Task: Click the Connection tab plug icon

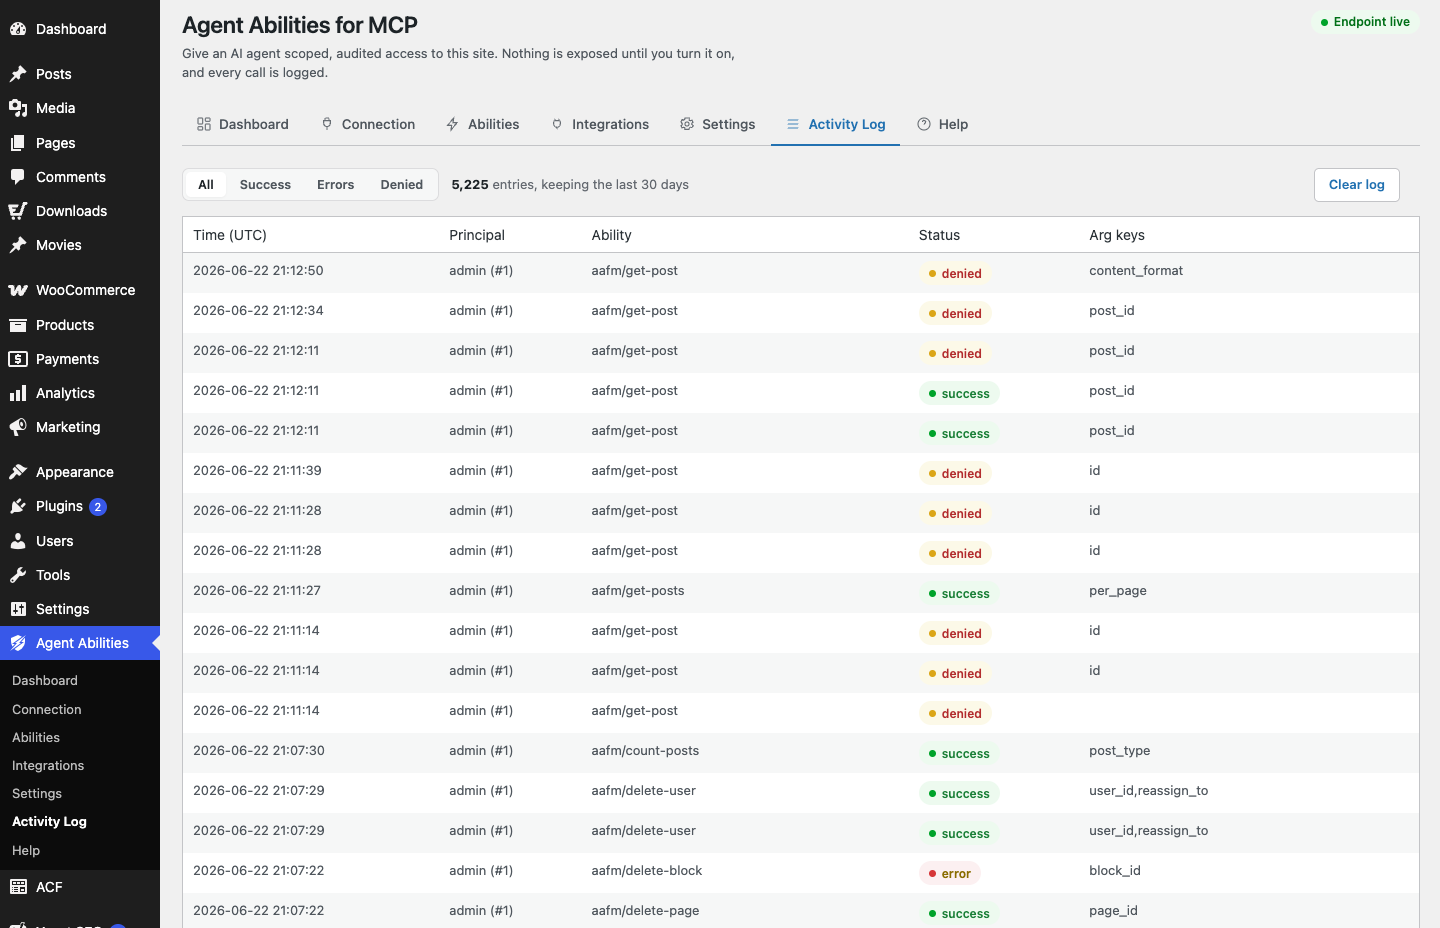Action: [x=327, y=124]
